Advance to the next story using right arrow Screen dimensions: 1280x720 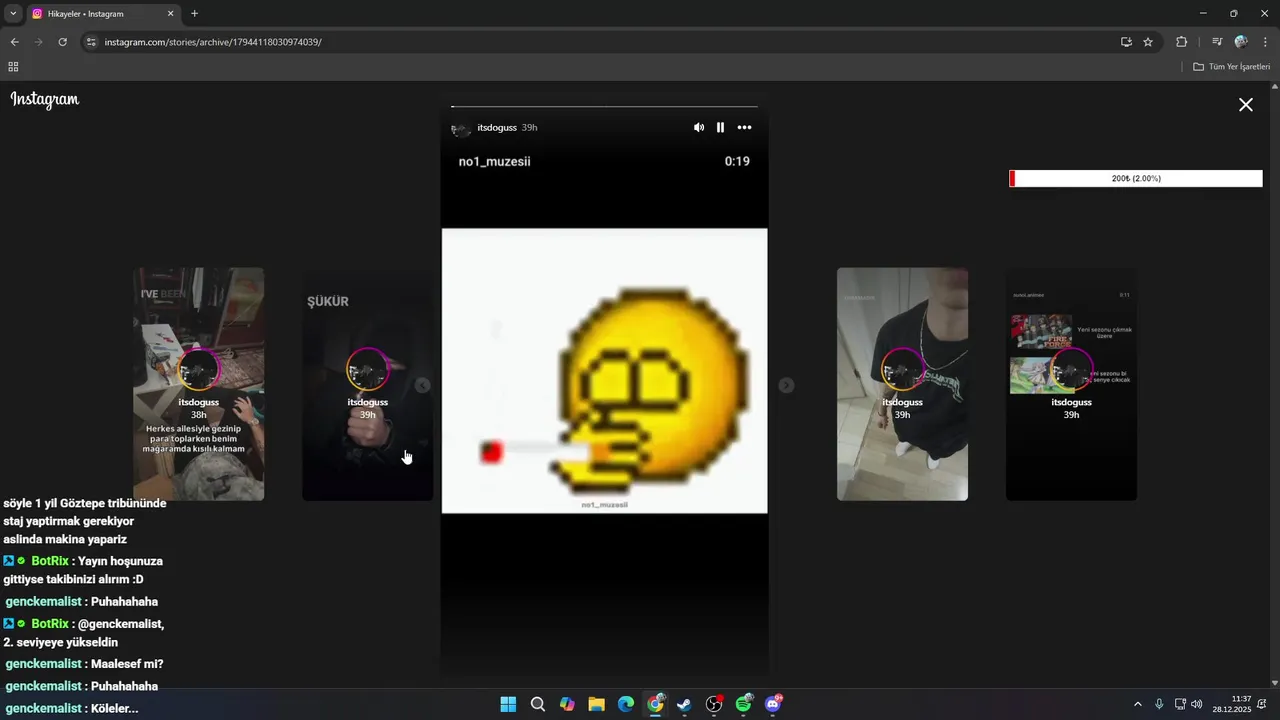click(x=787, y=385)
